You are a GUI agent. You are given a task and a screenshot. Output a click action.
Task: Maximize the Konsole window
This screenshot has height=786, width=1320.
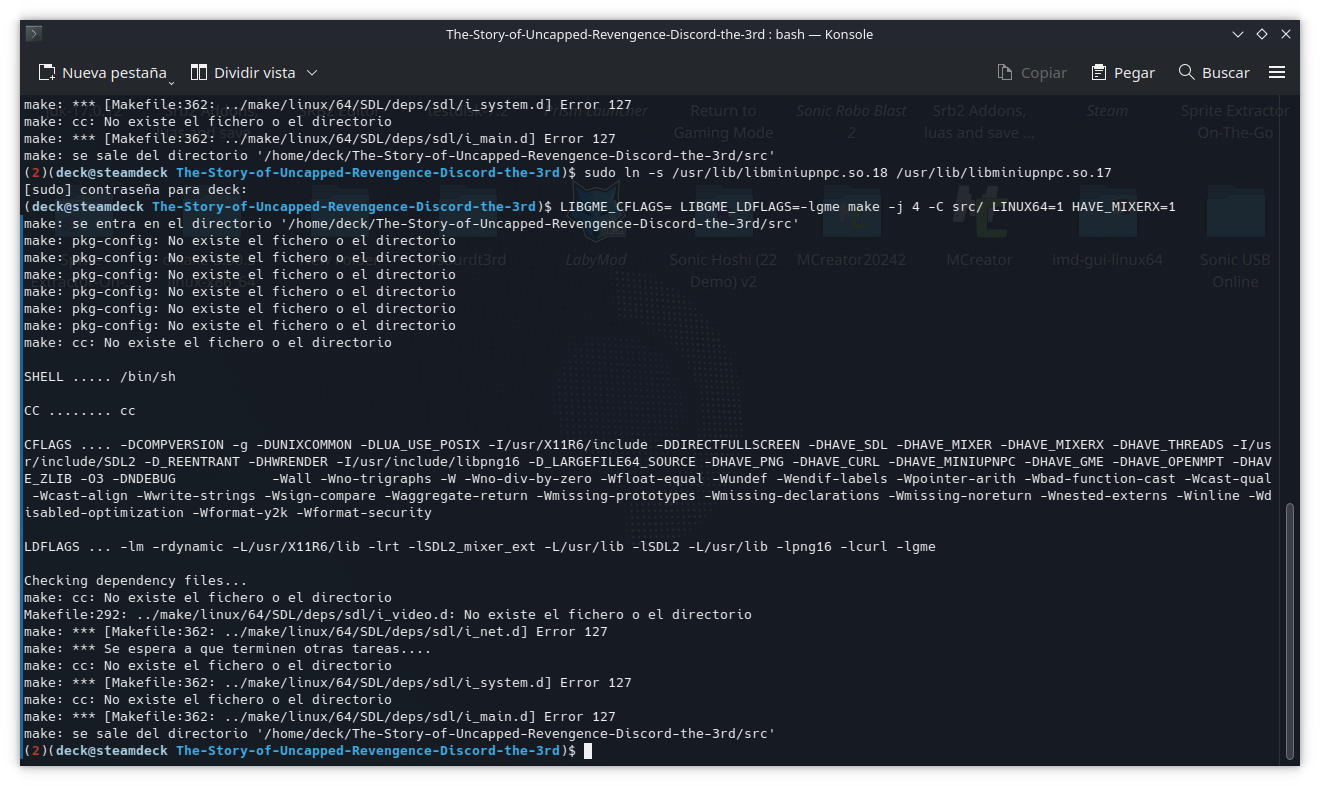point(1262,34)
